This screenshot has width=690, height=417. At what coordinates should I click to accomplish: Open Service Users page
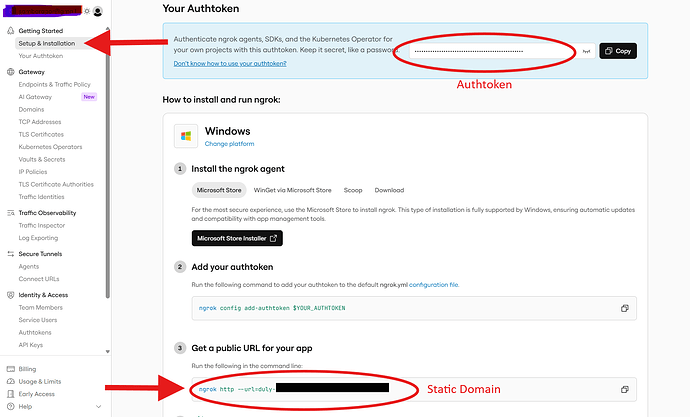tap(38, 320)
